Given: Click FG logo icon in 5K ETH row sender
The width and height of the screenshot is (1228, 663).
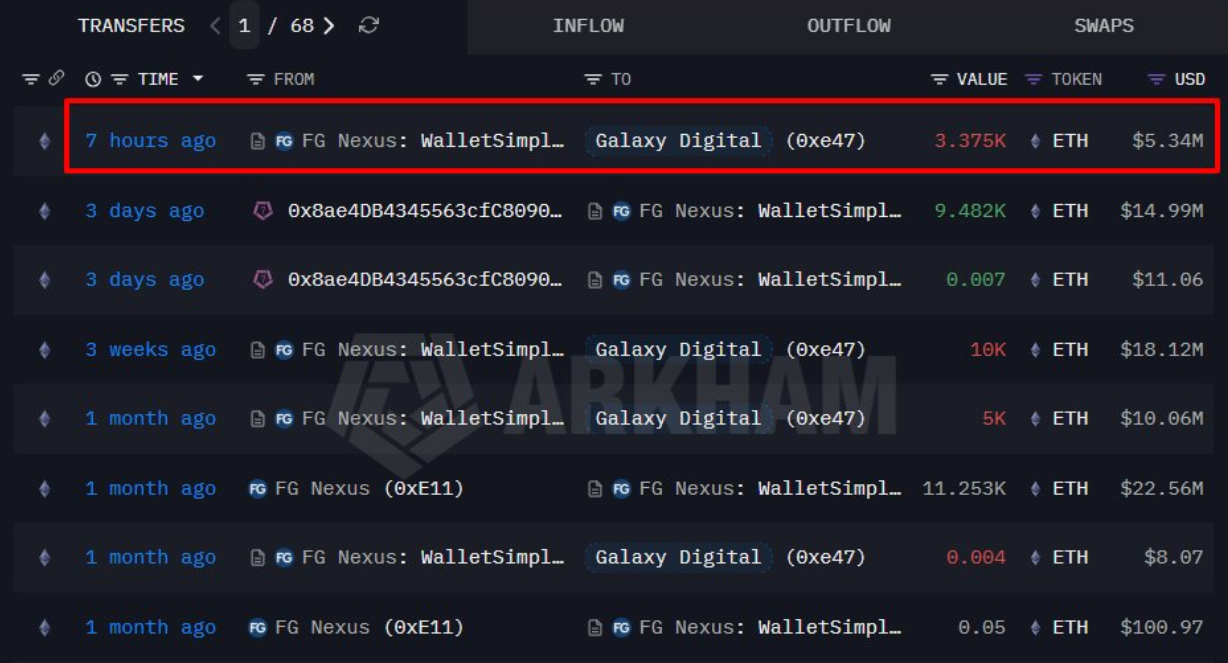Looking at the screenshot, I should pos(284,419).
